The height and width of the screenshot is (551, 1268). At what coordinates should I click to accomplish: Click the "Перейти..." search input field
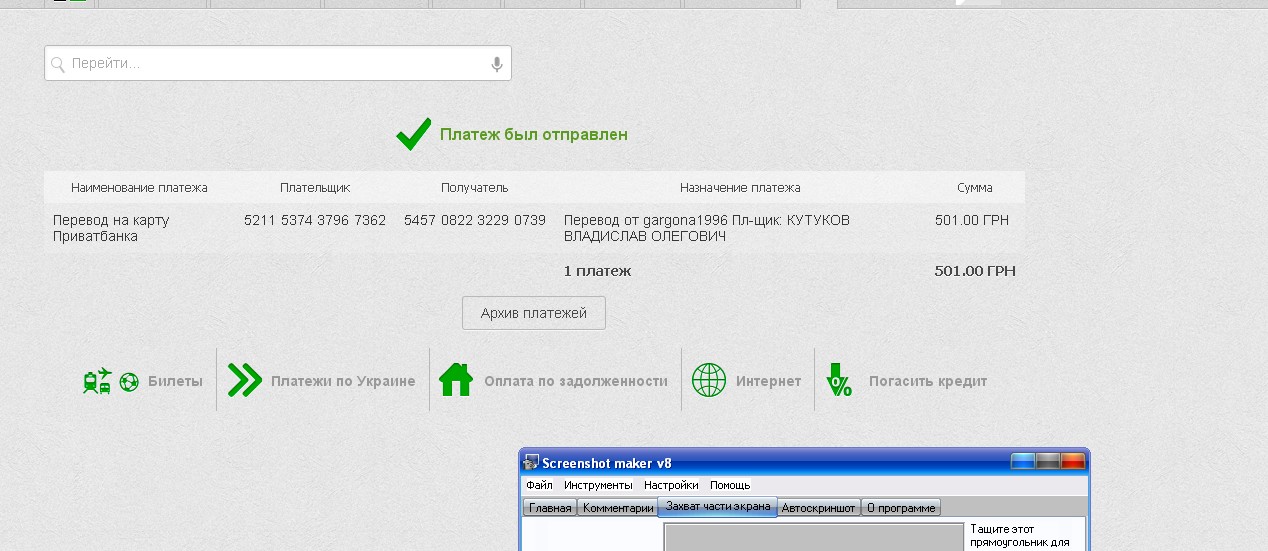point(278,63)
